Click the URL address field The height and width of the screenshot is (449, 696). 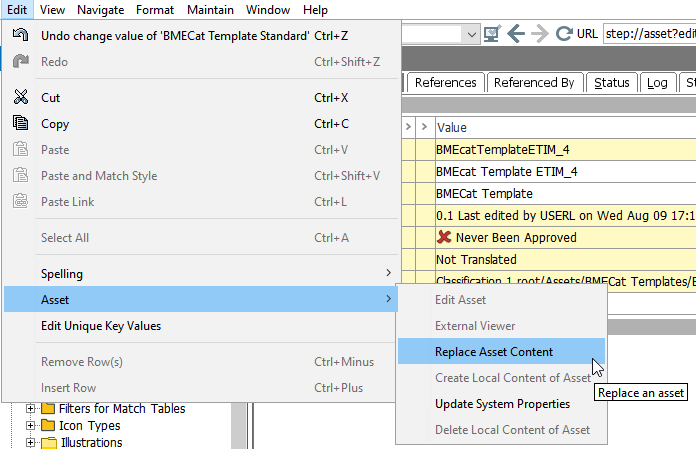point(648,34)
